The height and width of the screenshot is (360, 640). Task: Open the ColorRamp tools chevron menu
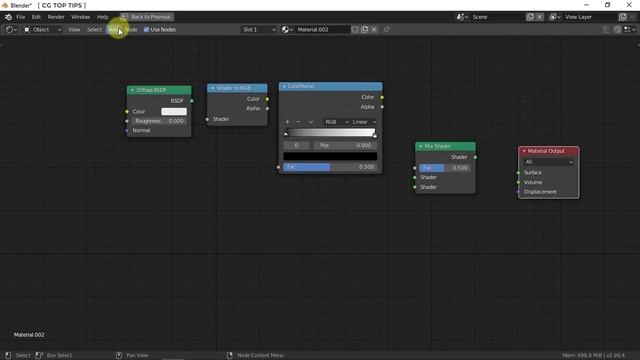click(x=311, y=122)
